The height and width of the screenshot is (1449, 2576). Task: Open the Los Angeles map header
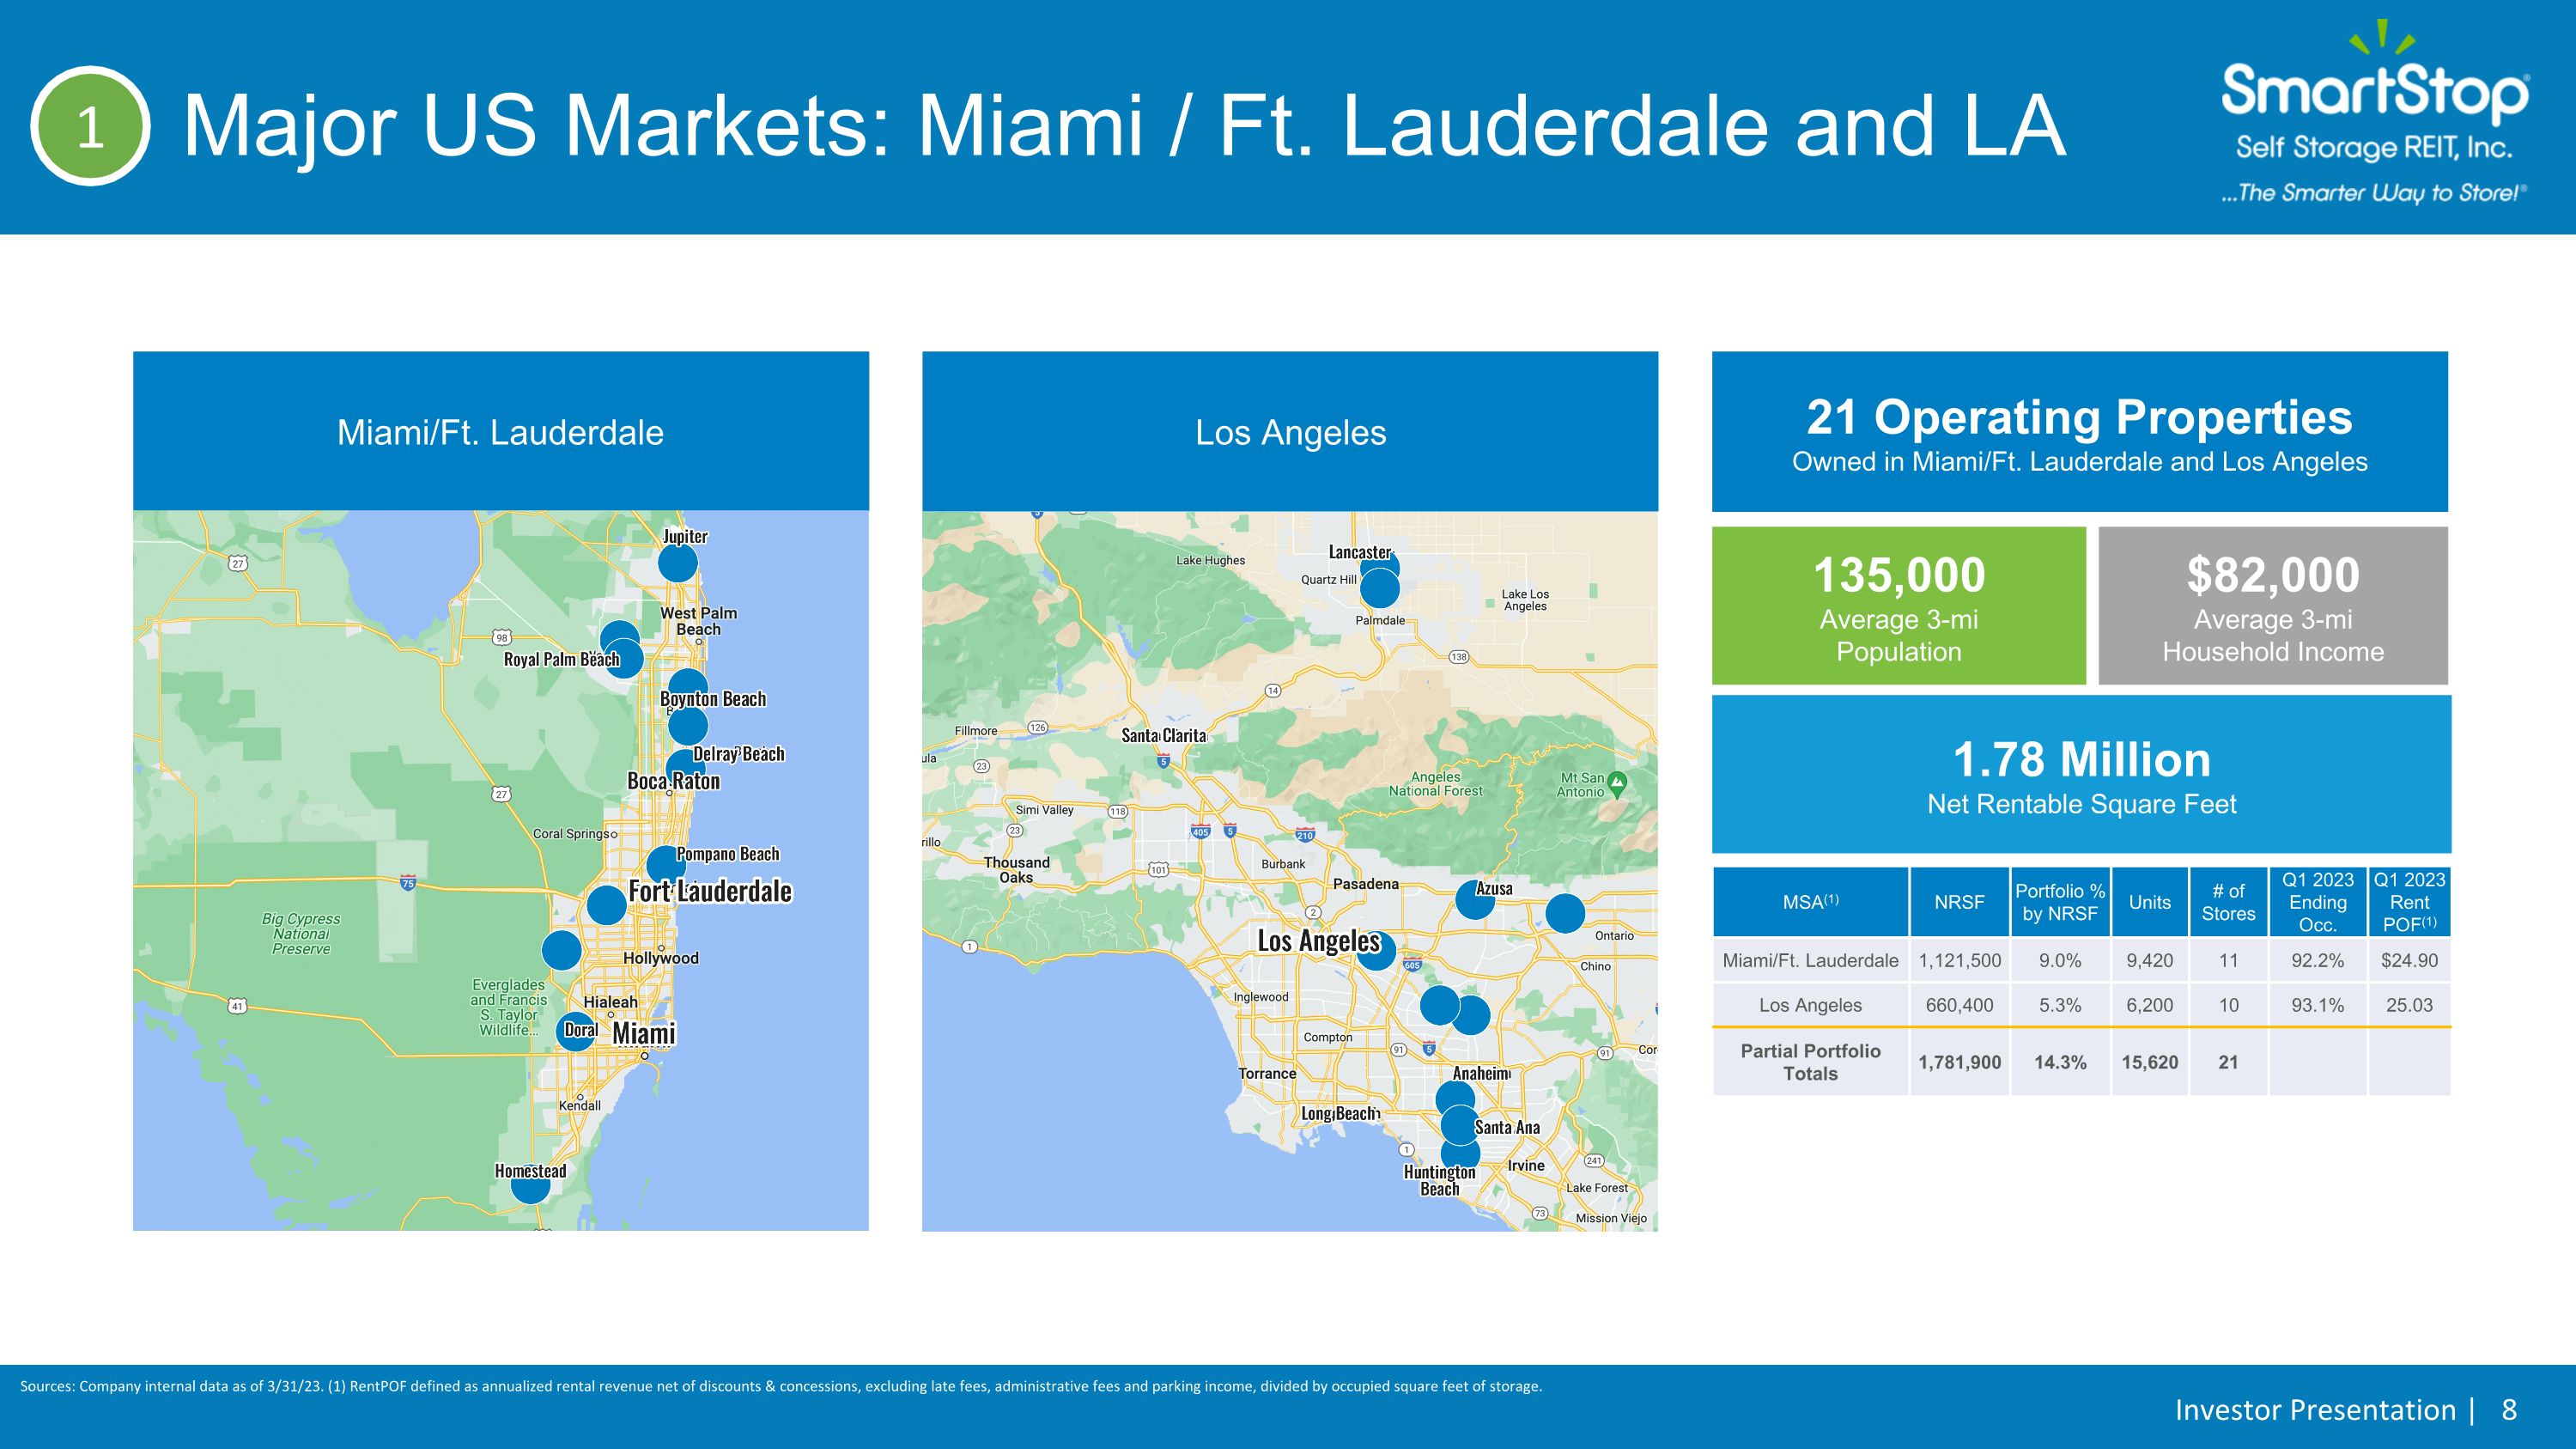[x=1290, y=431]
